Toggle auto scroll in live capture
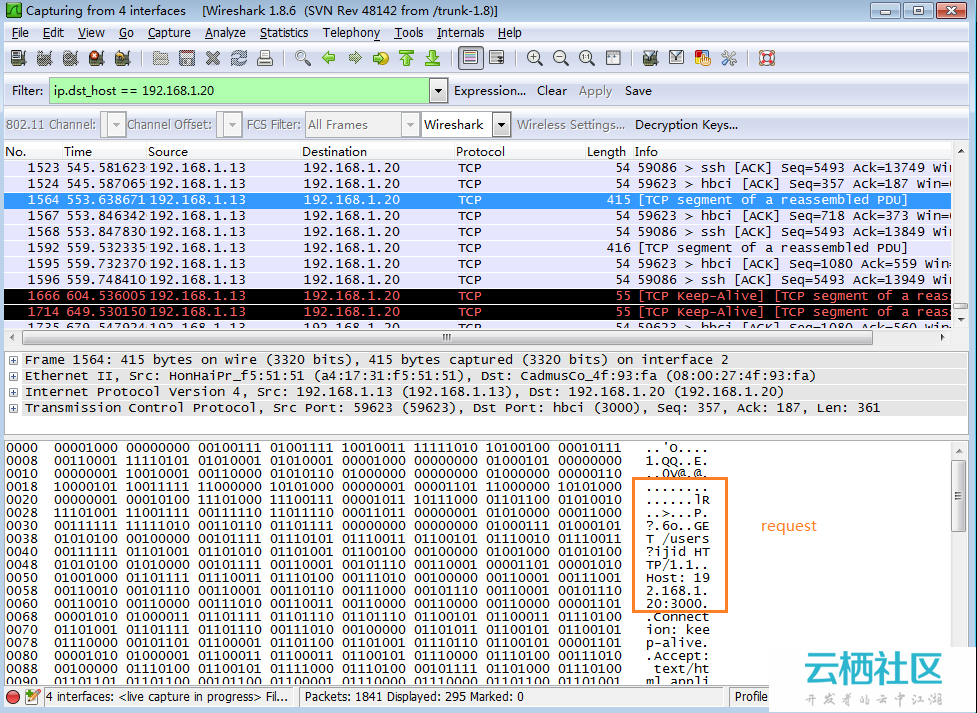The image size is (977, 713). (x=497, y=59)
